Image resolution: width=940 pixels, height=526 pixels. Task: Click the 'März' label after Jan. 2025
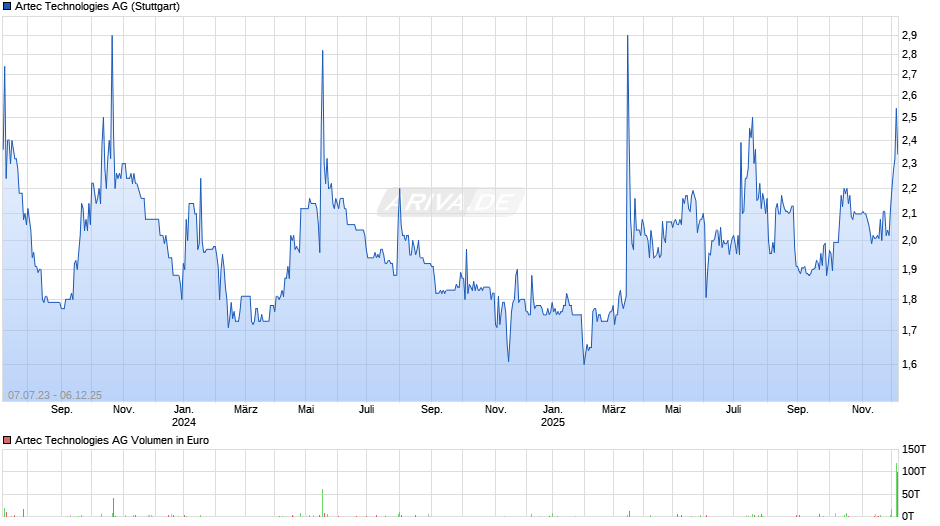click(614, 410)
